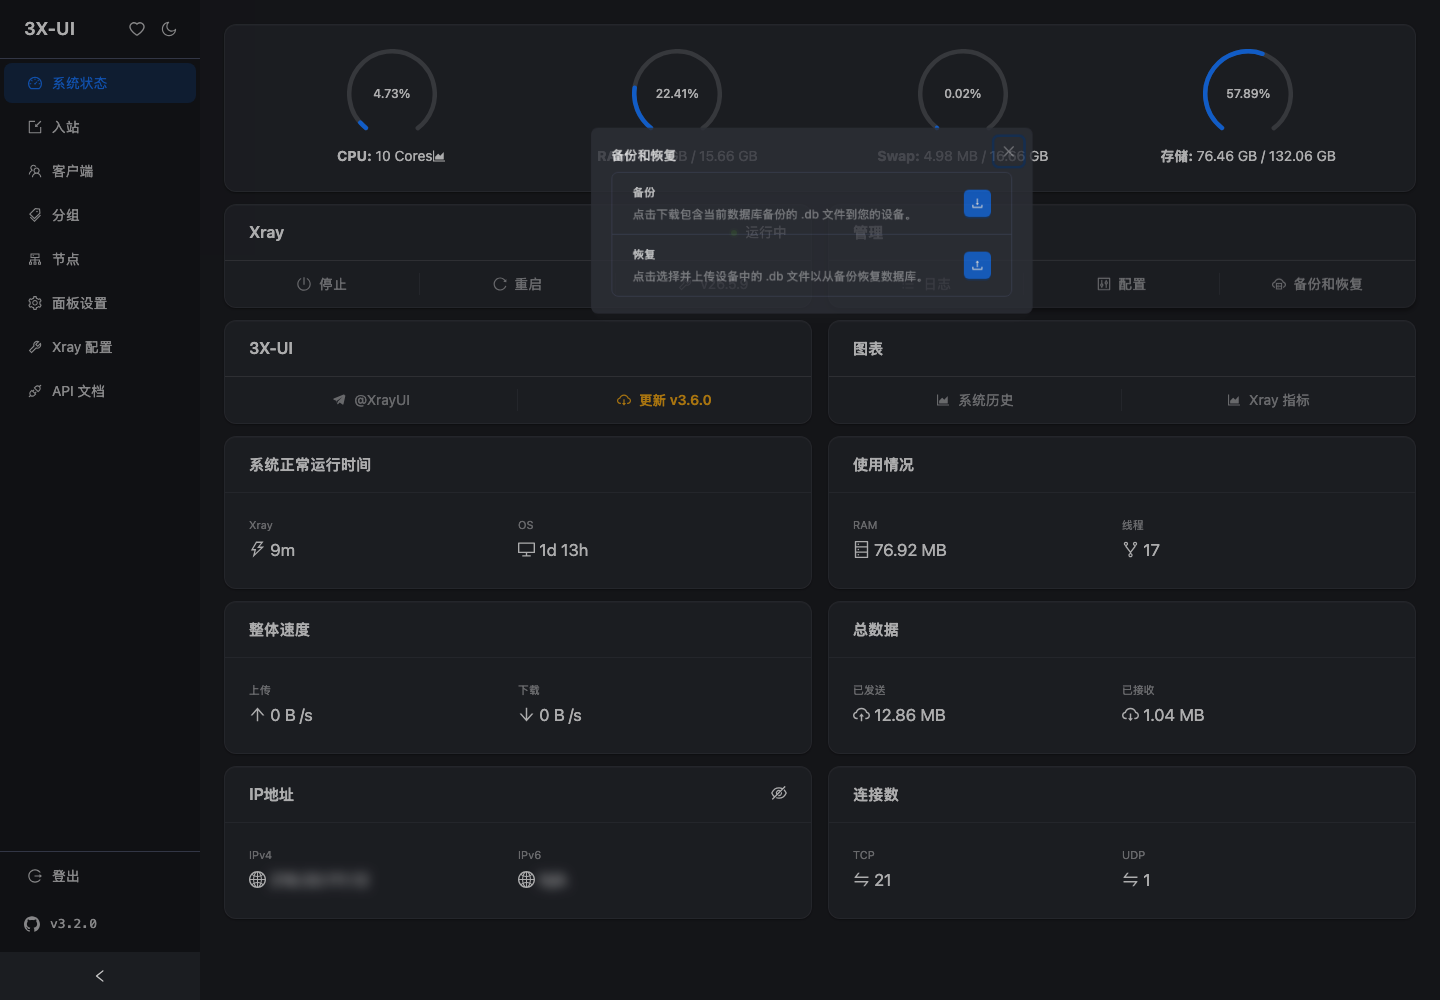
Task: Click the Swap 0.02% gauge
Action: [x=963, y=94]
